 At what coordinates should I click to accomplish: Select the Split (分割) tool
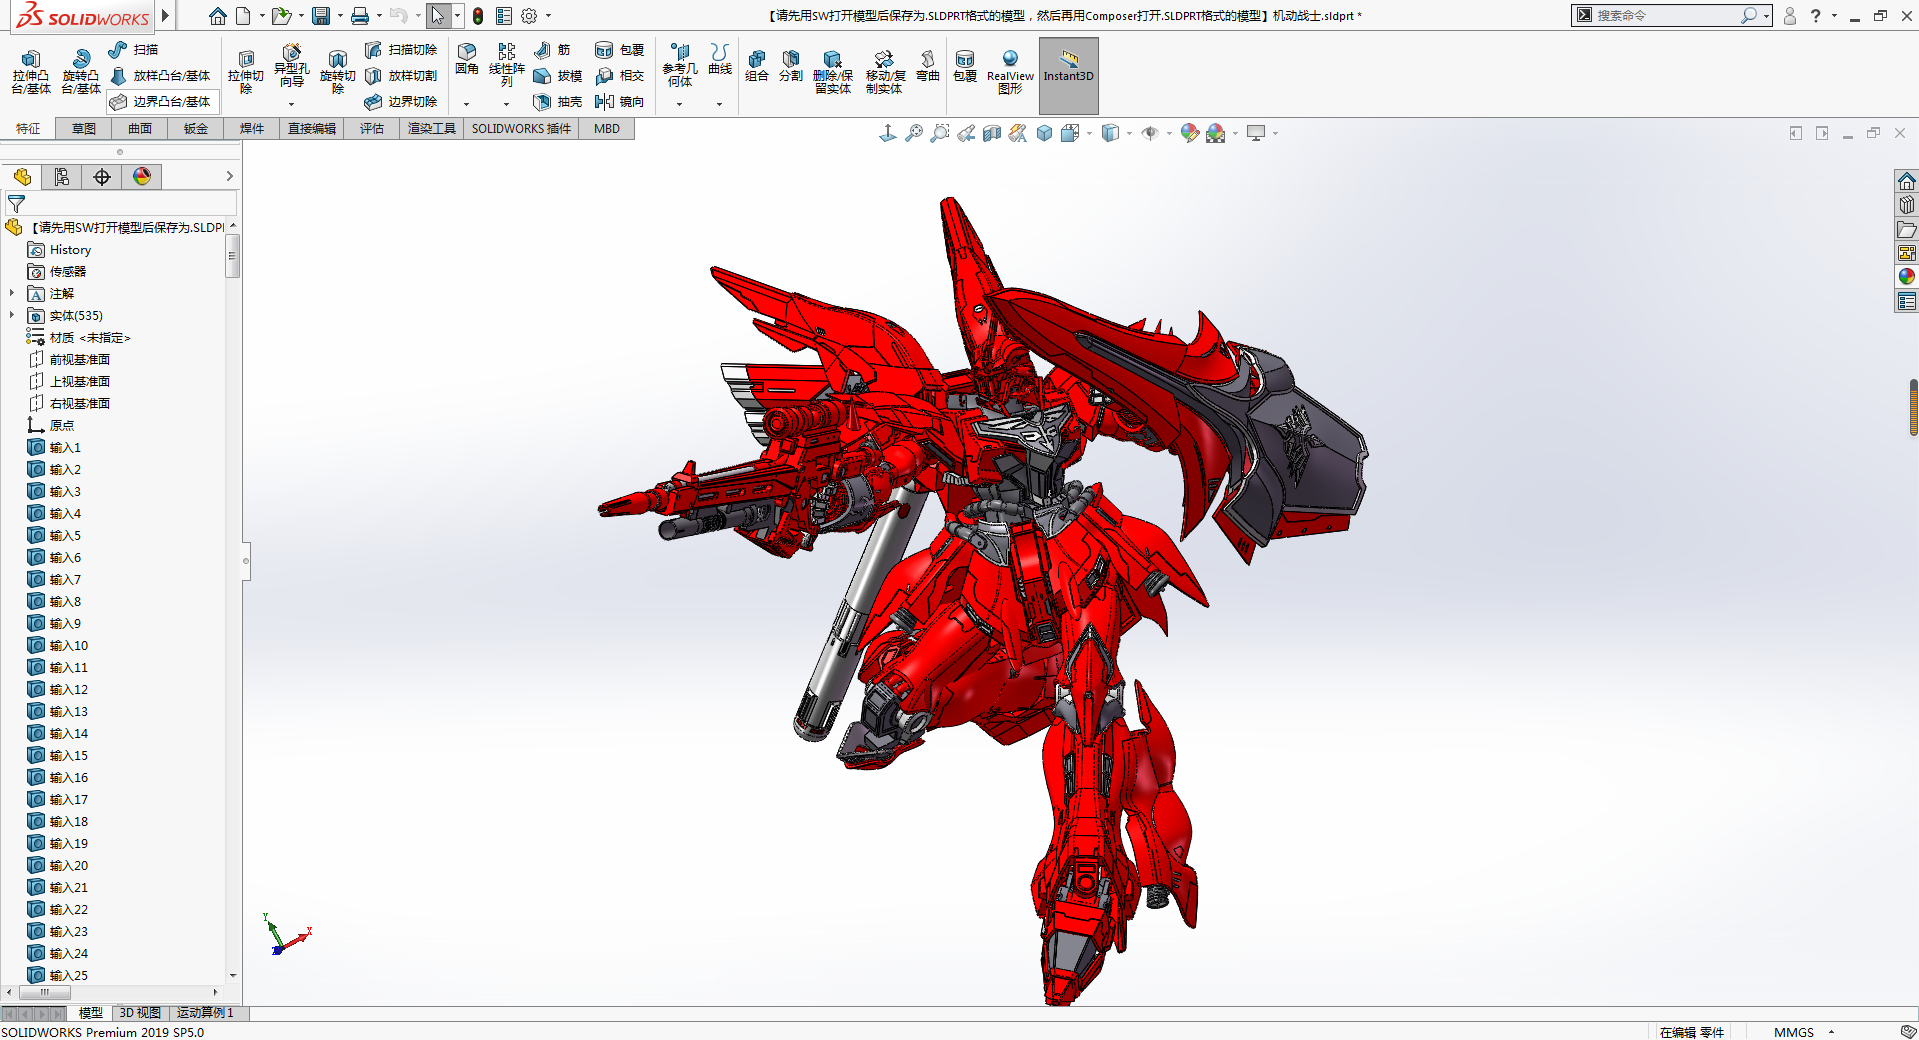[791, 66]
